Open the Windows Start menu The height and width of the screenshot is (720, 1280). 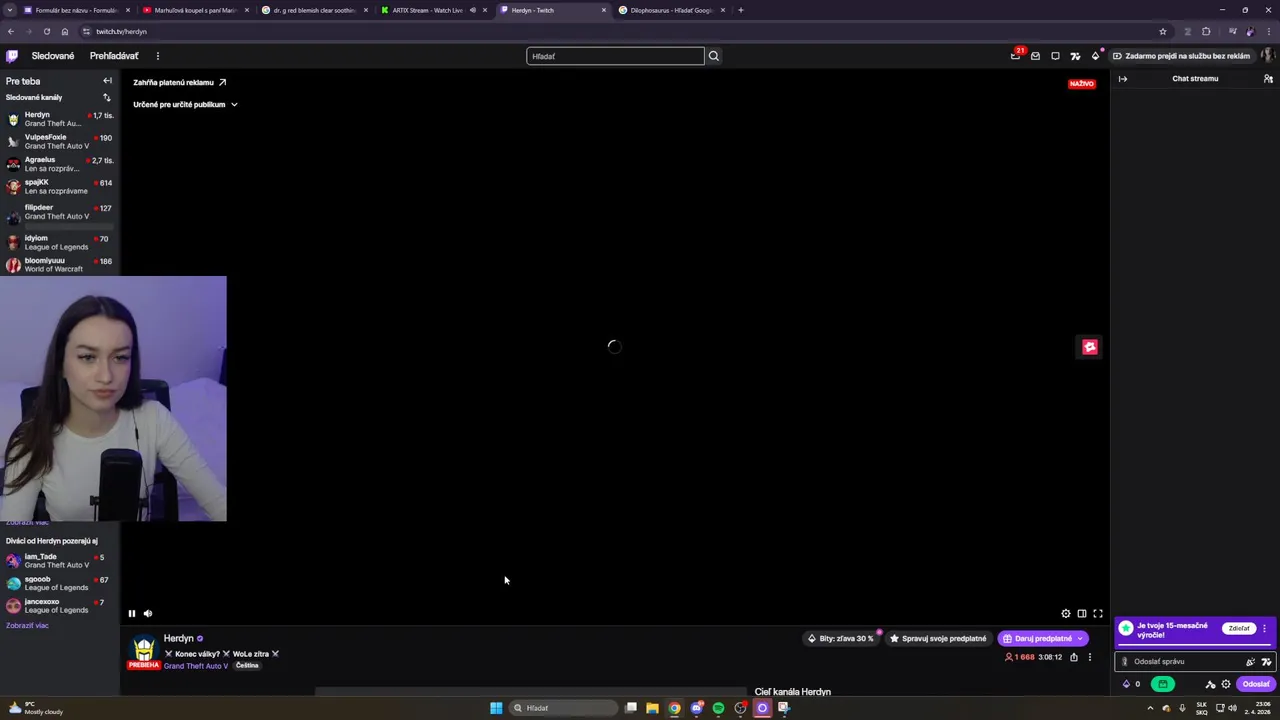click(x=496, y=708)
